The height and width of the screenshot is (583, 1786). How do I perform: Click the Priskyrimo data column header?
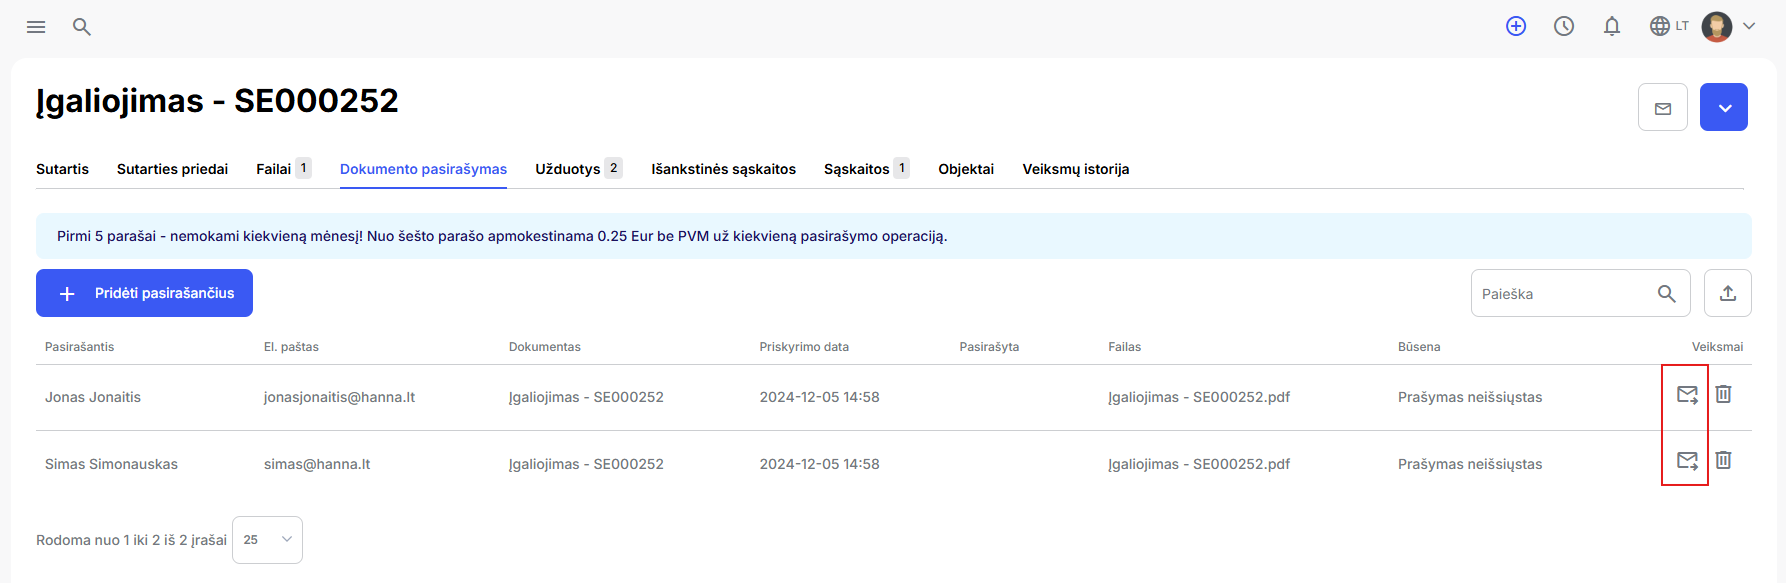pyautogui.click(x=804, y=347)
